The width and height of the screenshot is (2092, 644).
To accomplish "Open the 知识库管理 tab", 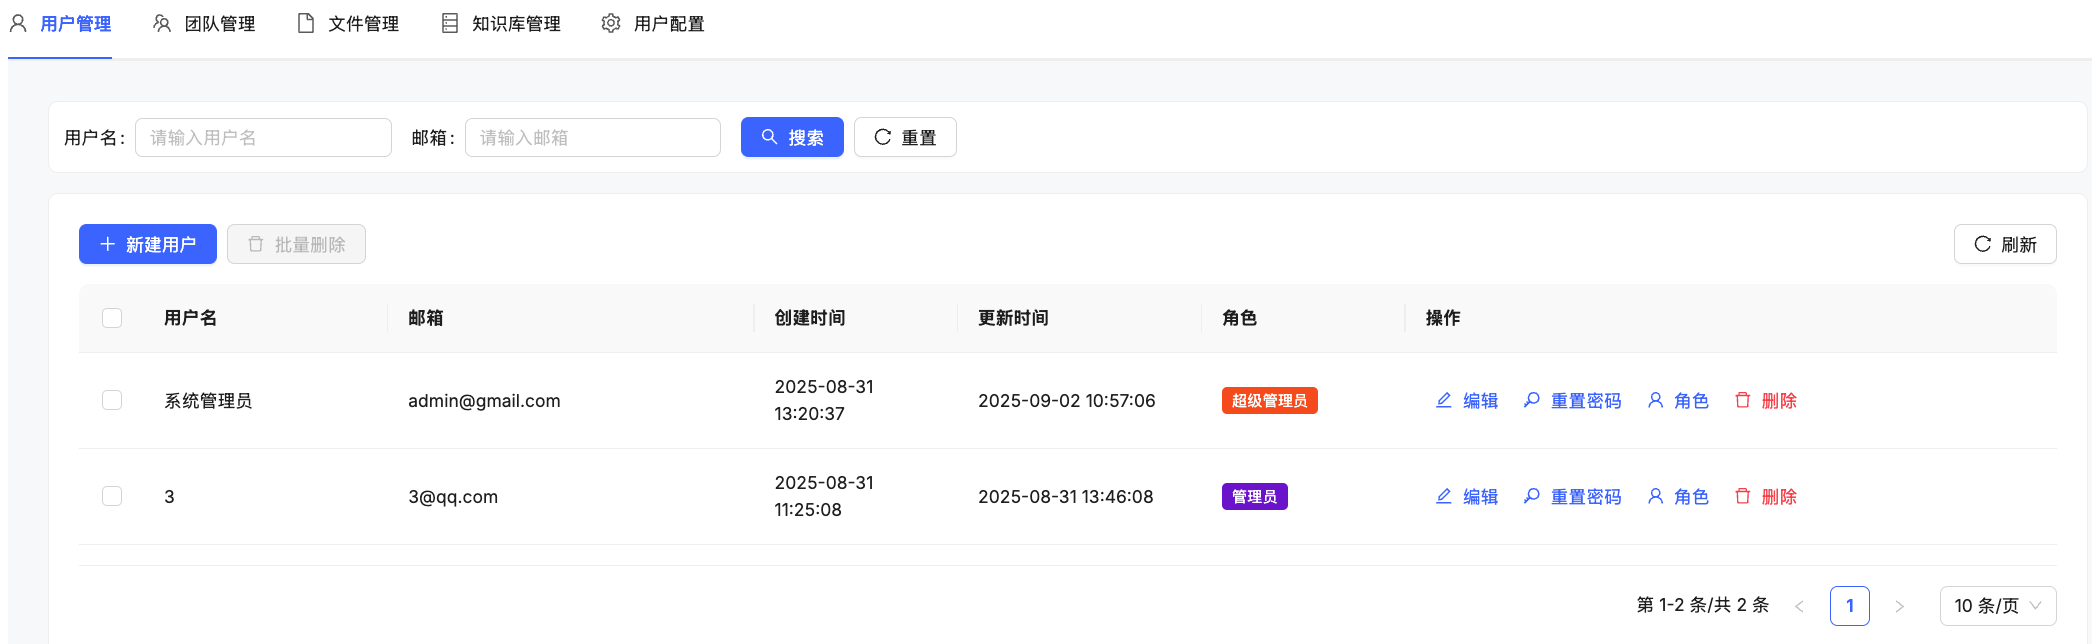I will tap(502, 24).
